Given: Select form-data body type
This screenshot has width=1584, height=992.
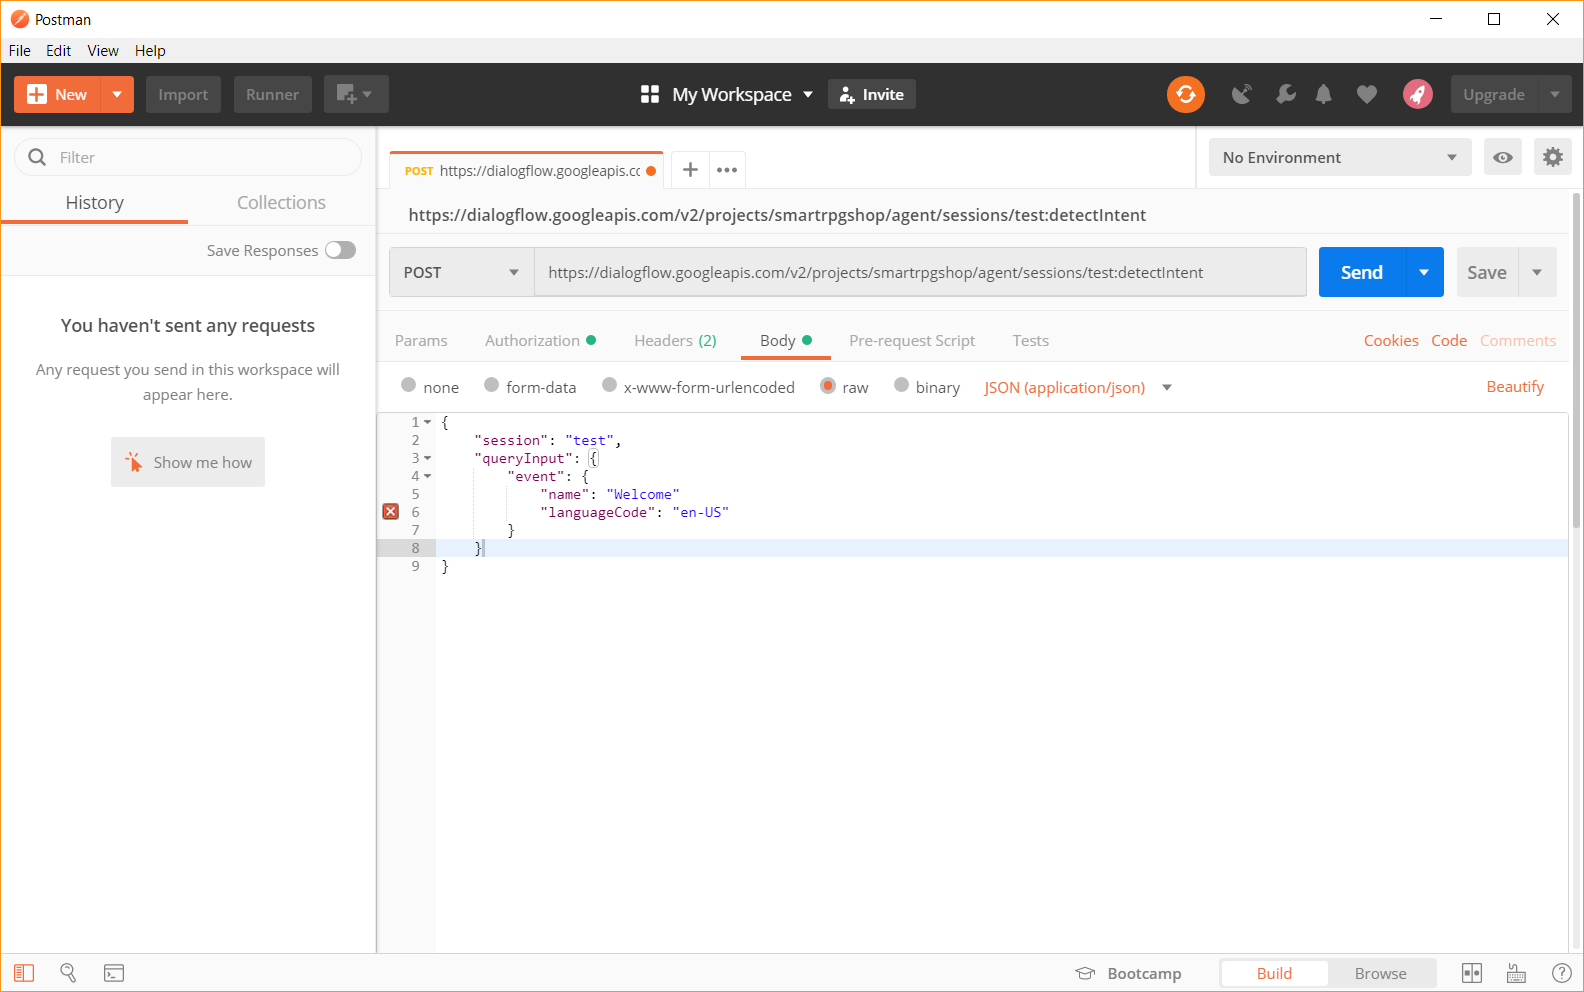Looking at the screenshot, I should (491, 385).
